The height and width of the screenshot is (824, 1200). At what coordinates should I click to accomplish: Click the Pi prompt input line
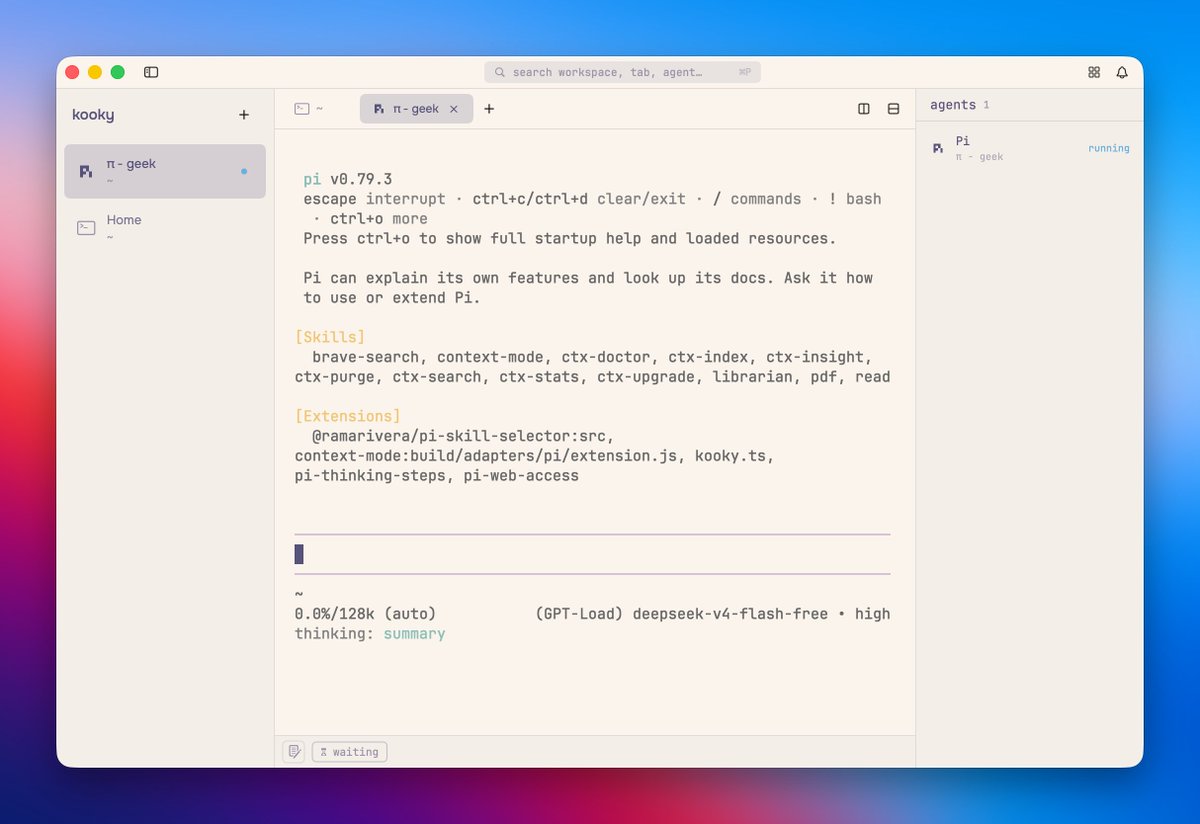click(x=592, y=554)
